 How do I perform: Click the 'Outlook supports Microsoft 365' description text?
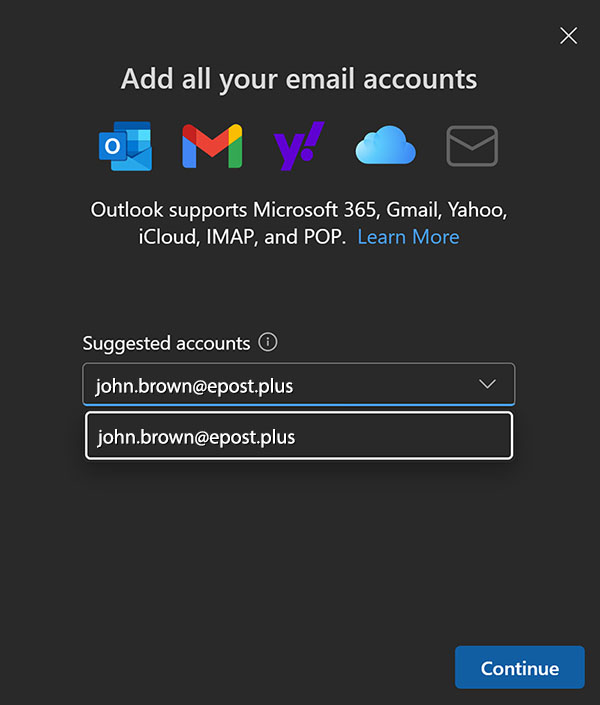pos(299,223)
